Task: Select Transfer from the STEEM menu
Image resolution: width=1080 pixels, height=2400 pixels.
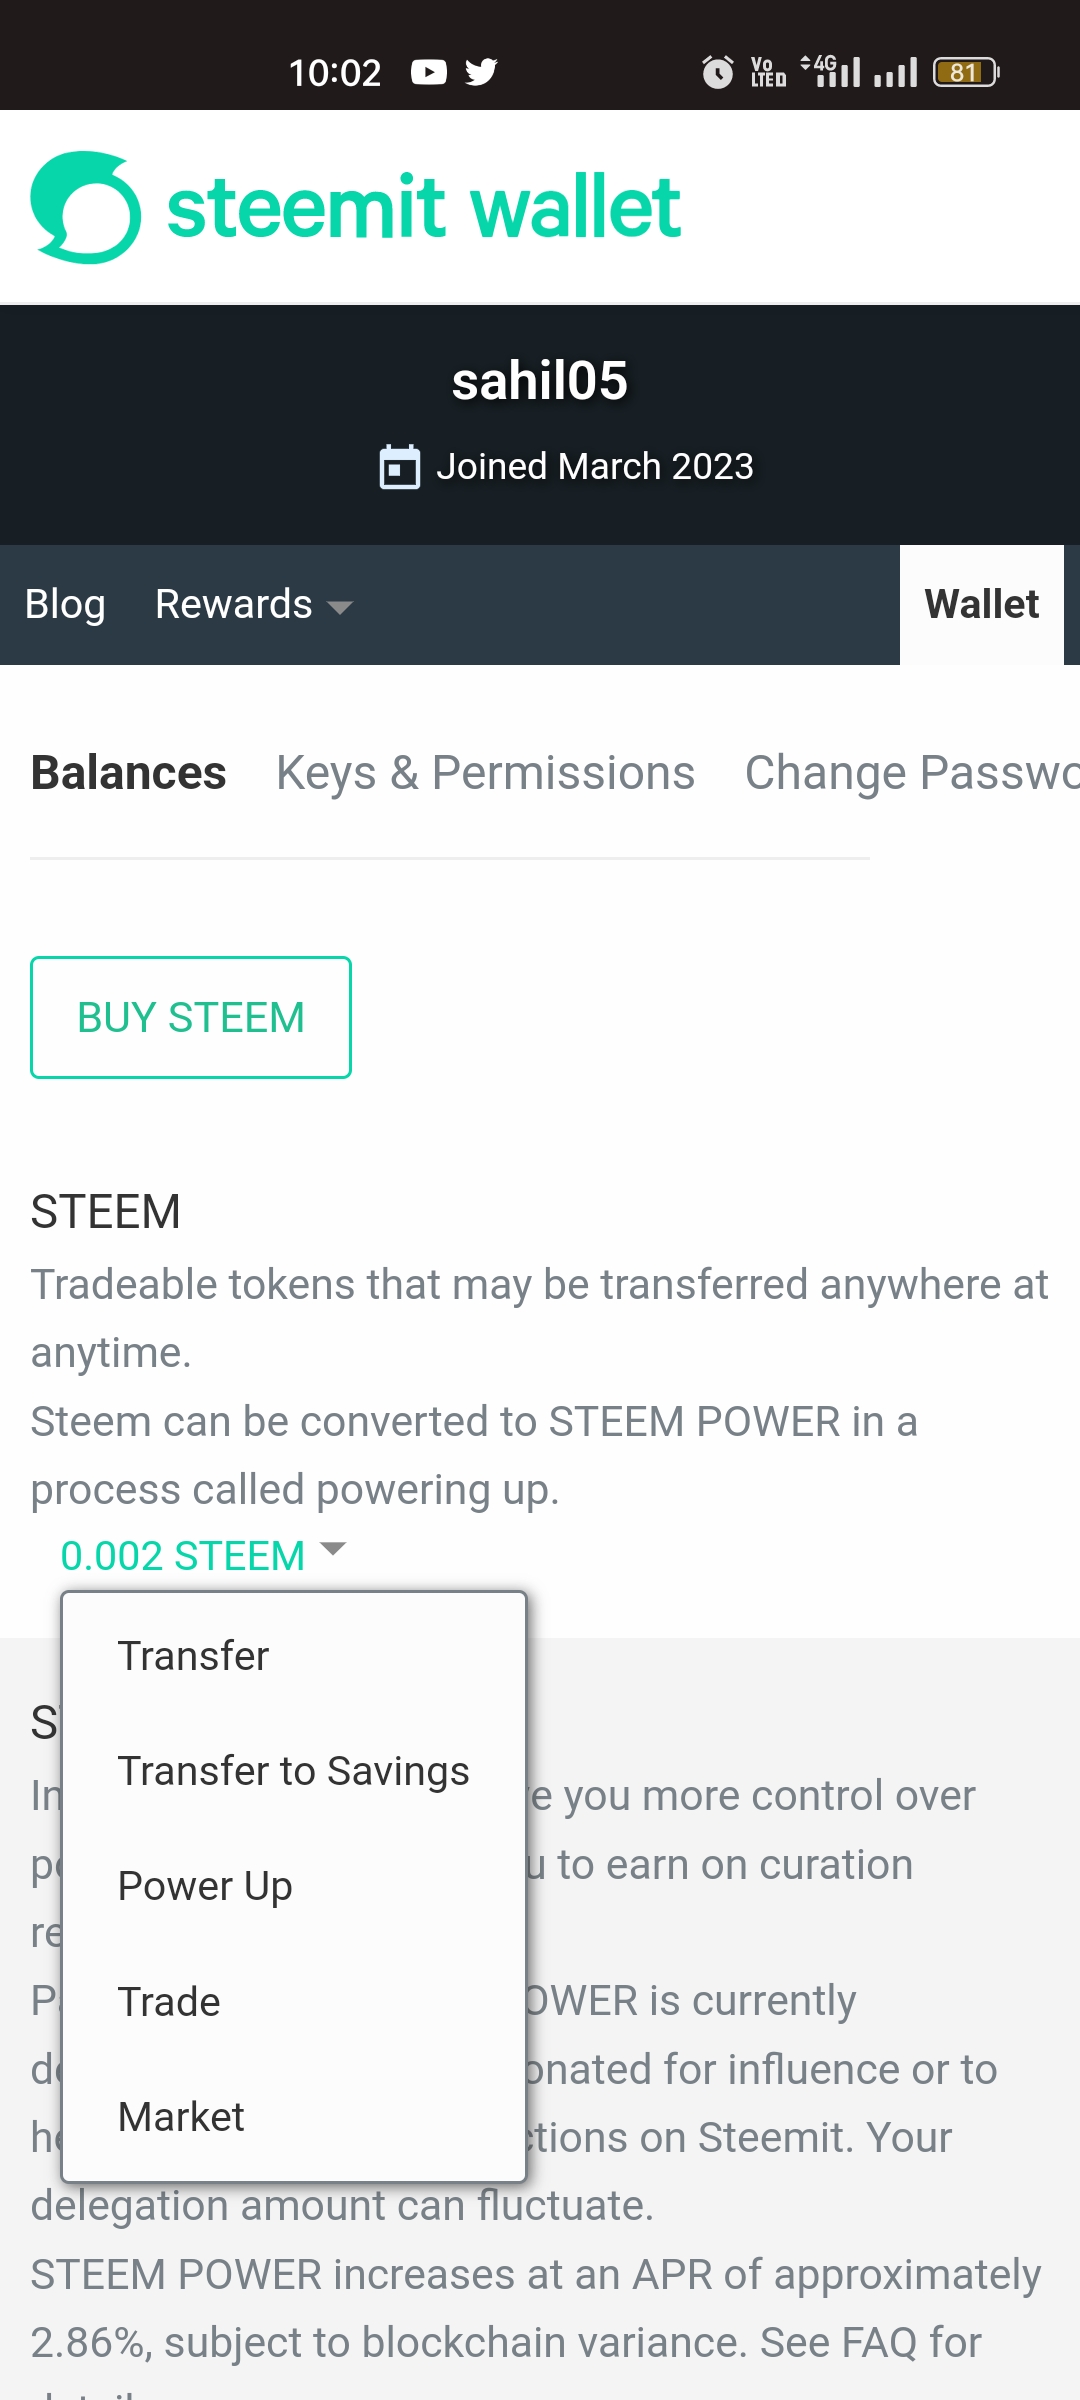Action: coord(194,1656)
